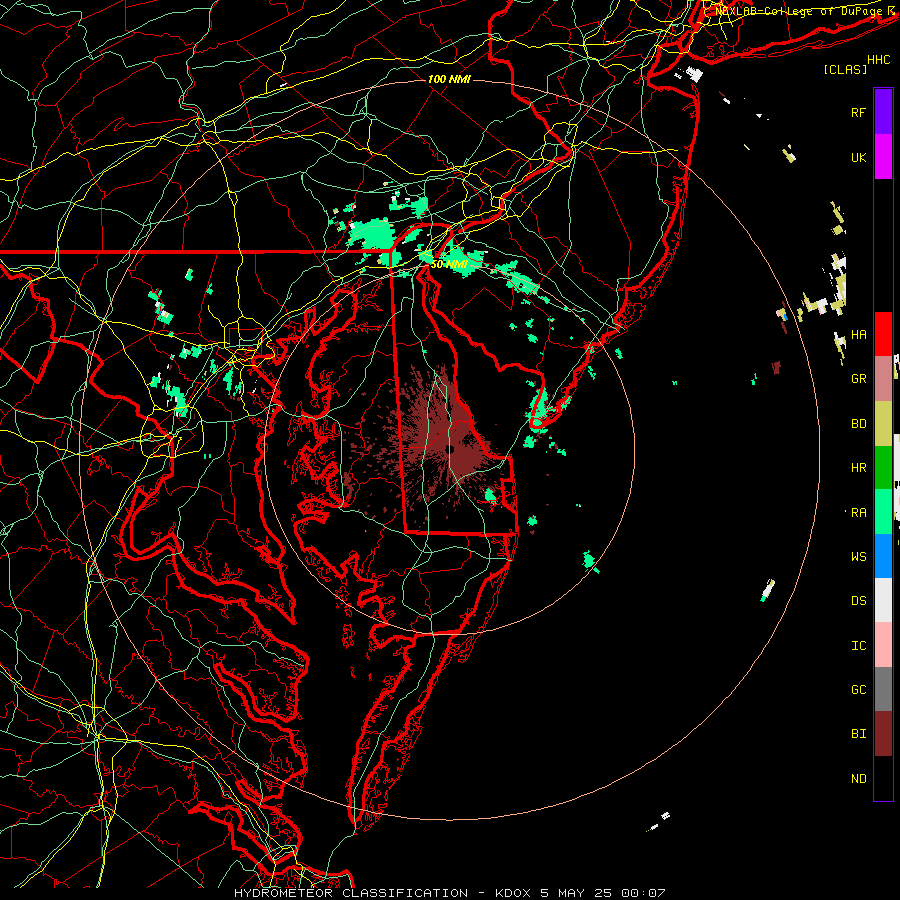This screenshot has height=900, width=900.
Task: Click the "RA" legend label
Action: click(x=858, y=512)
